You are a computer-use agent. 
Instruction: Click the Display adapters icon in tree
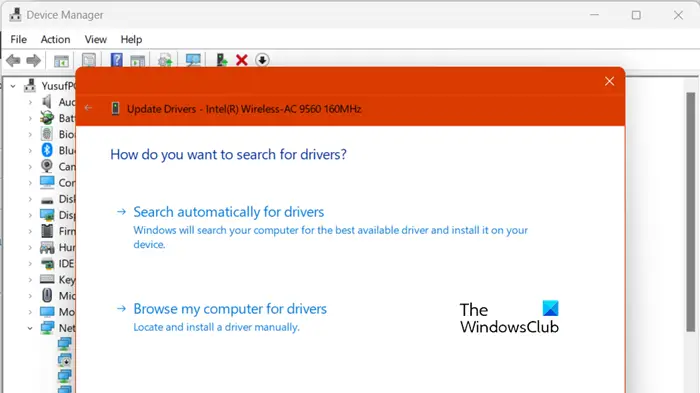tap(47, 215)
